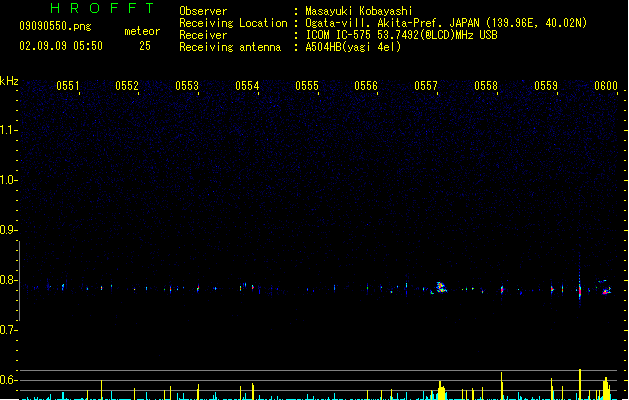Click the 0552 time marker

pos(127,86)
